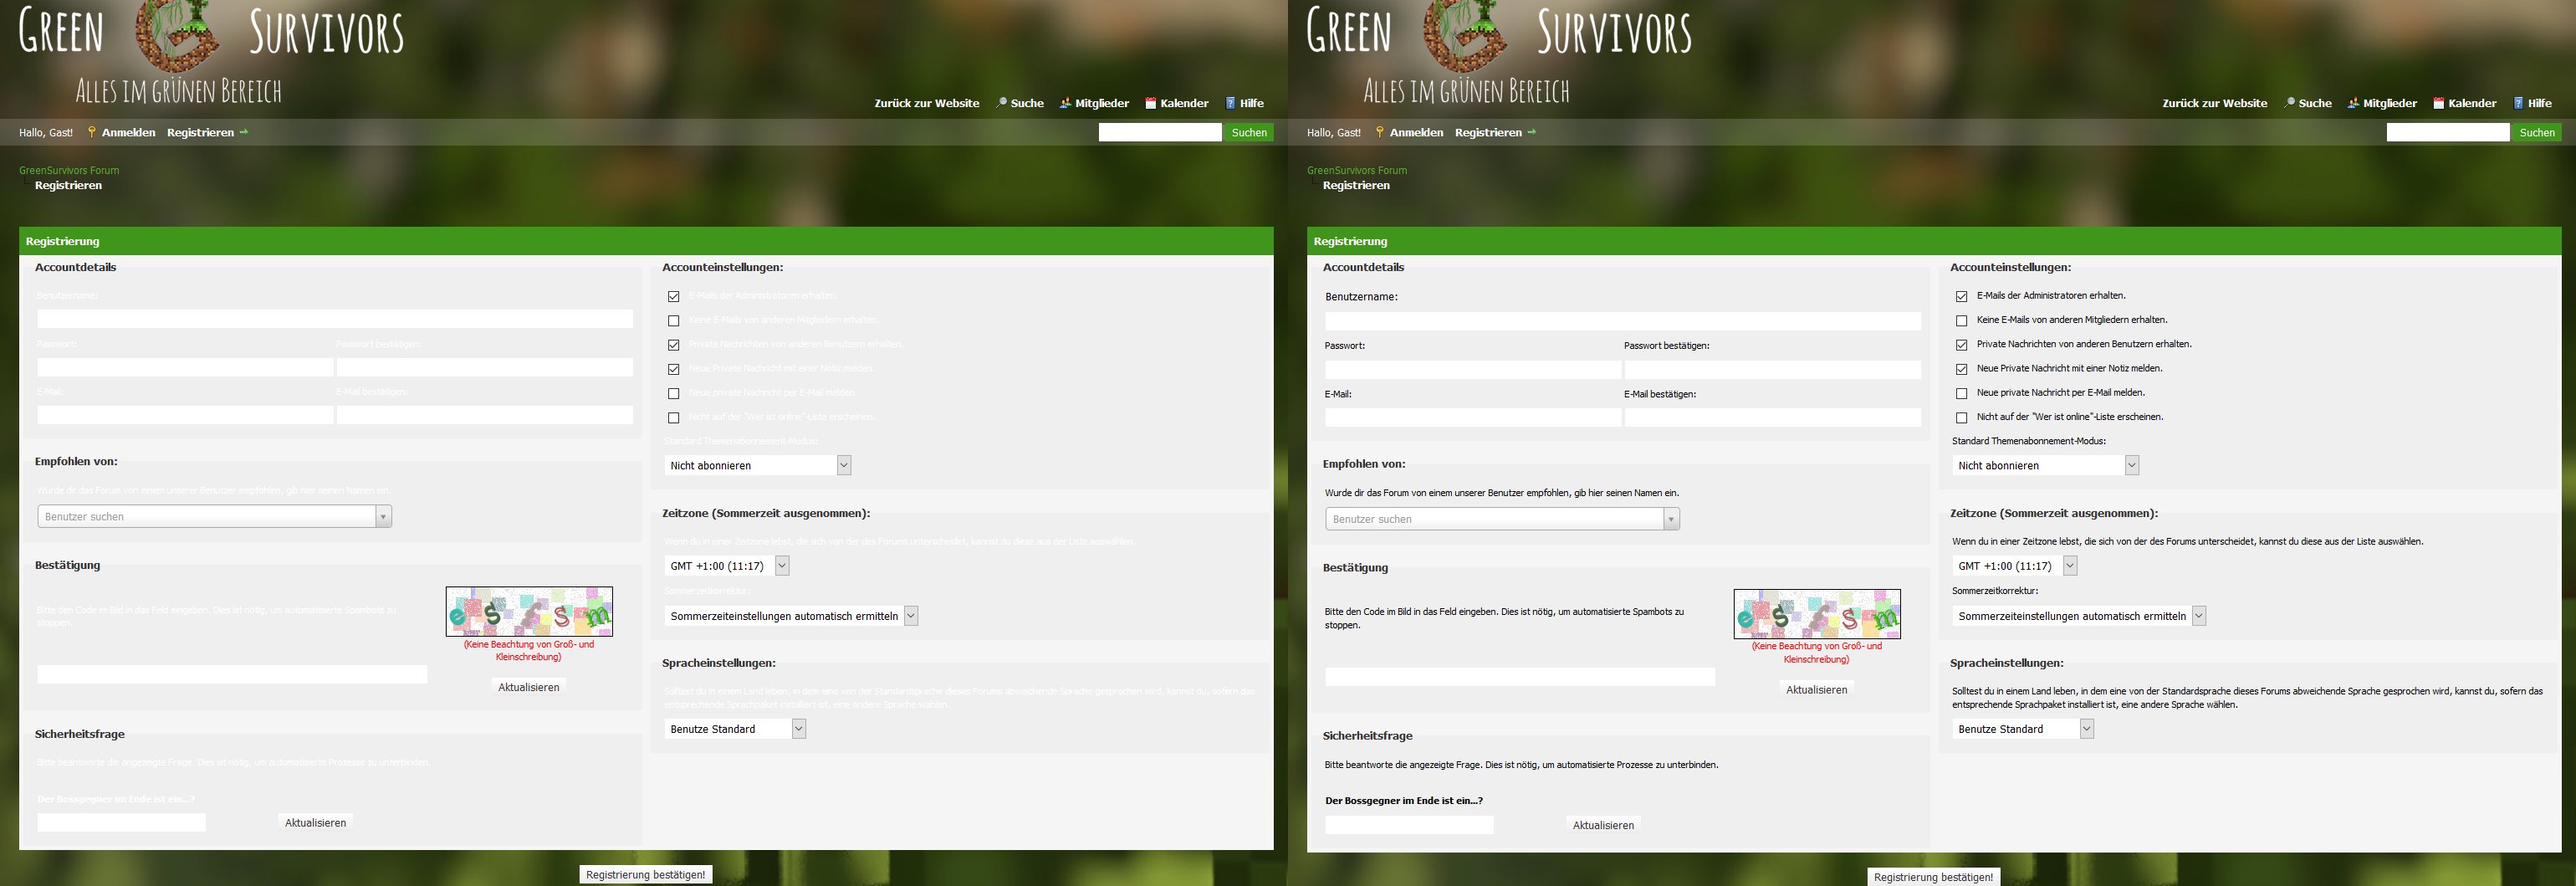Check 'Nicht auf der Wer ist online-Liste' on right page
This screenshot has height=886, width=2576.
(x=1961, y=418)
